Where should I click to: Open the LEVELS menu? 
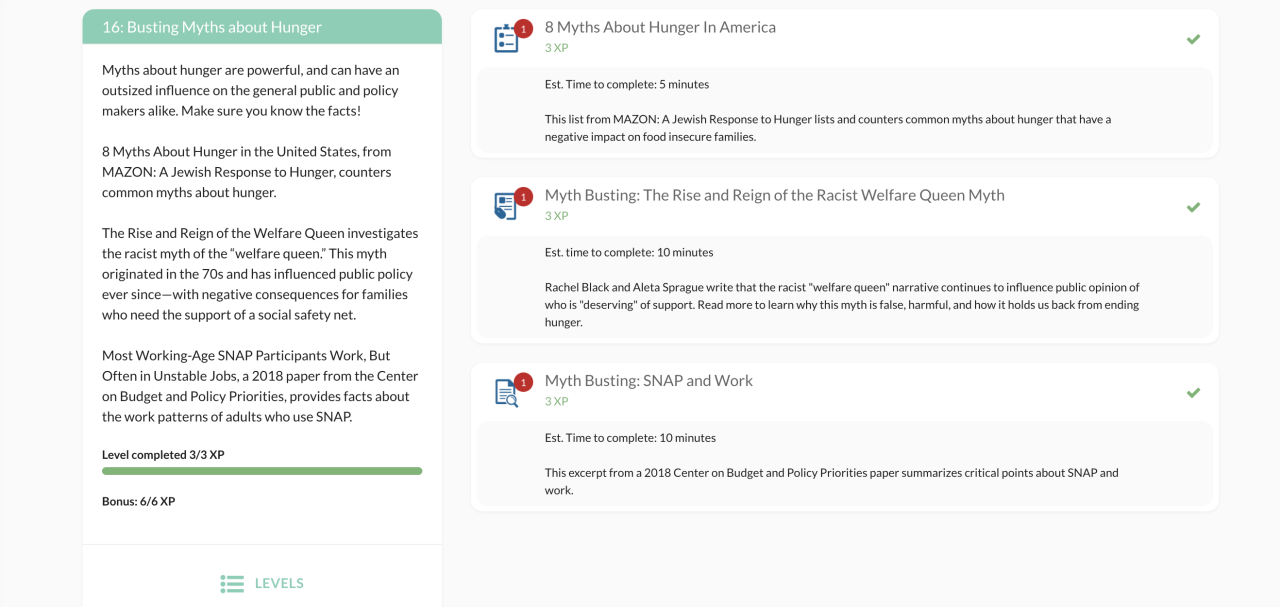(x=279, y=583)
